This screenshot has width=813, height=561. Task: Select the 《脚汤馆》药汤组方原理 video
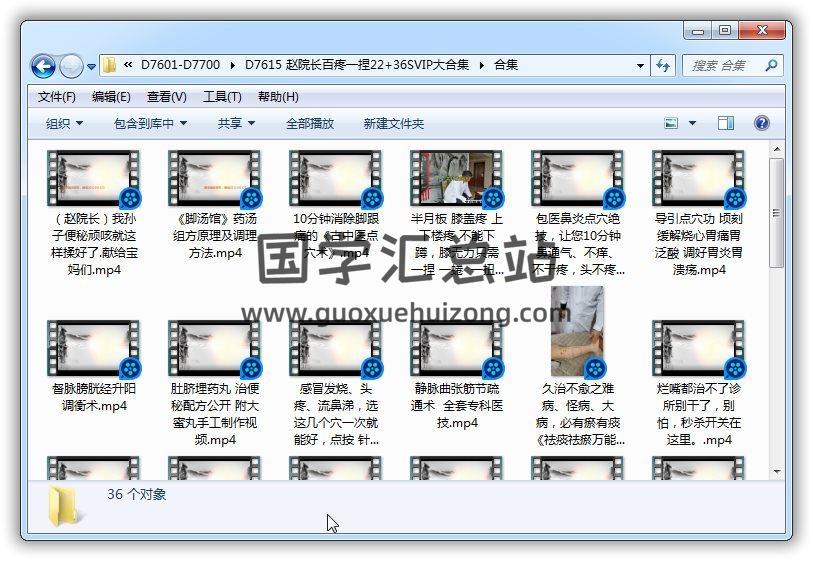215,178
